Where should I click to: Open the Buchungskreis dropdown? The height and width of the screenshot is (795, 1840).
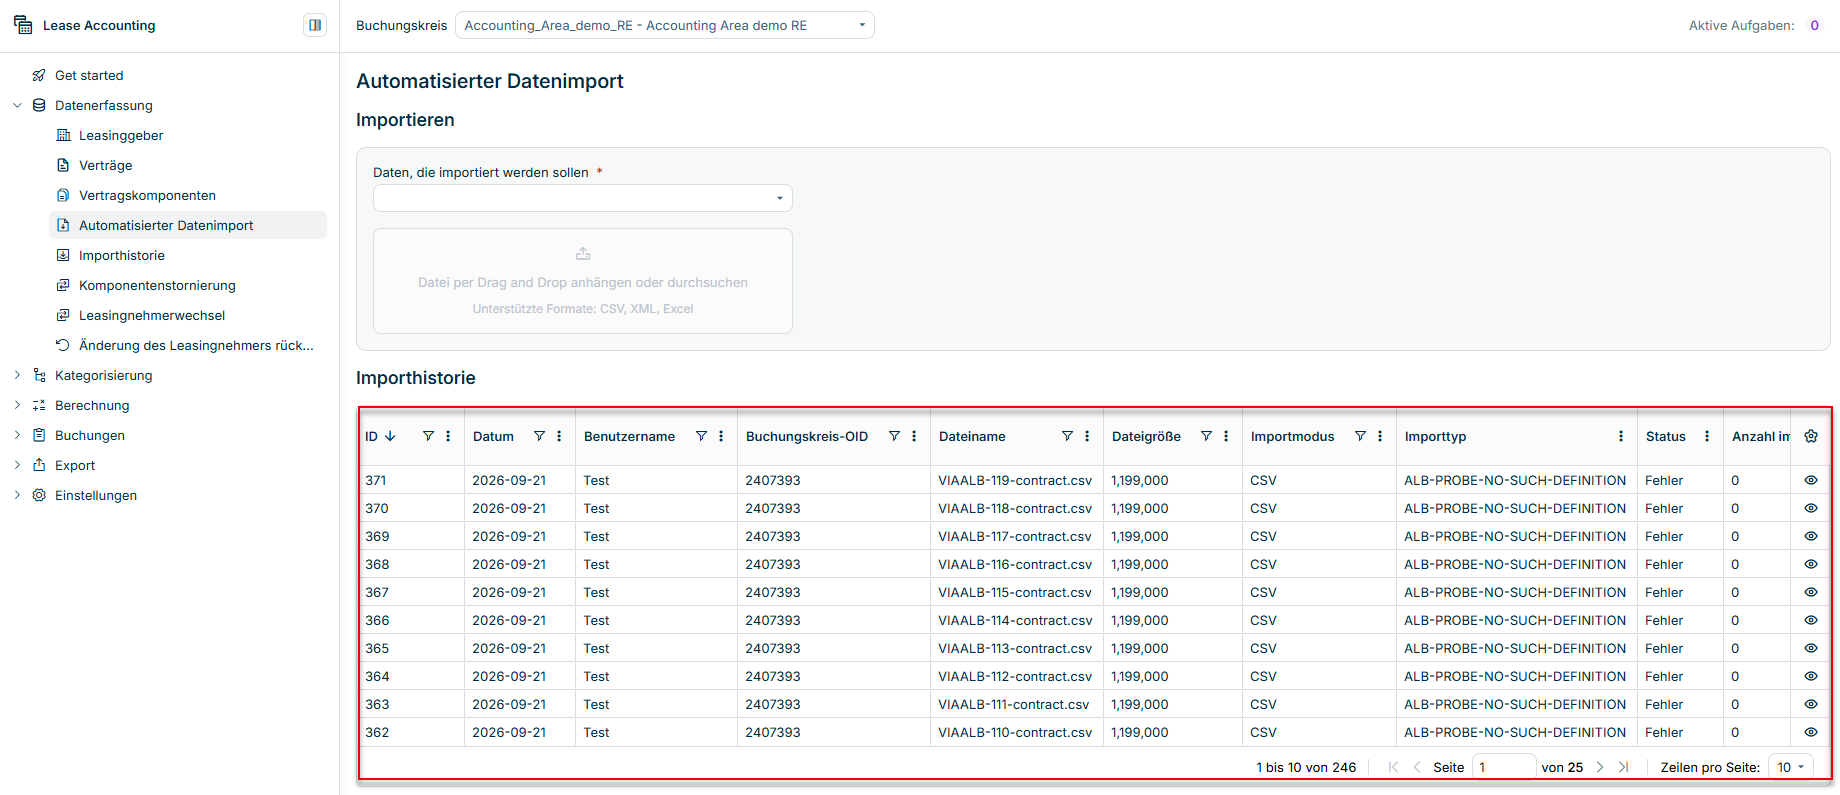665,25
